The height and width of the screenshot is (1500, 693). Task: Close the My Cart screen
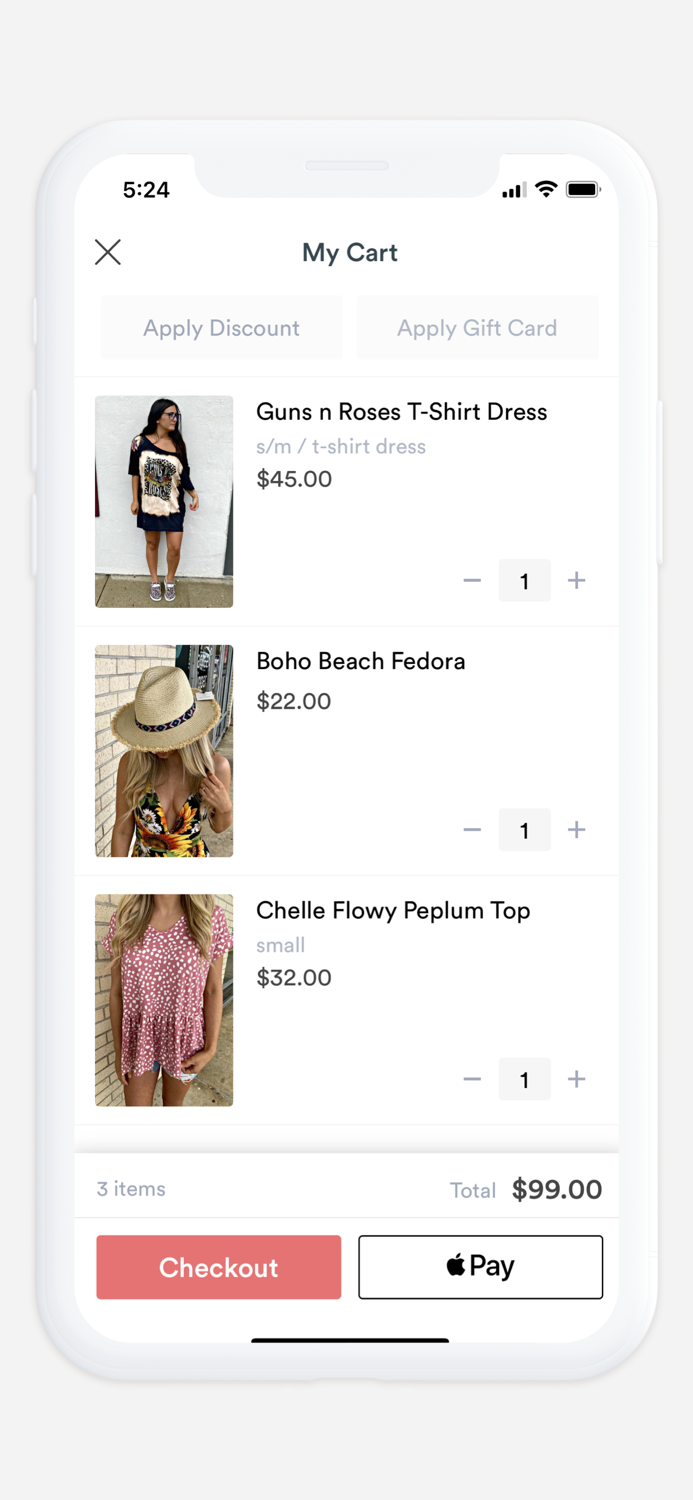coord(107,252)
